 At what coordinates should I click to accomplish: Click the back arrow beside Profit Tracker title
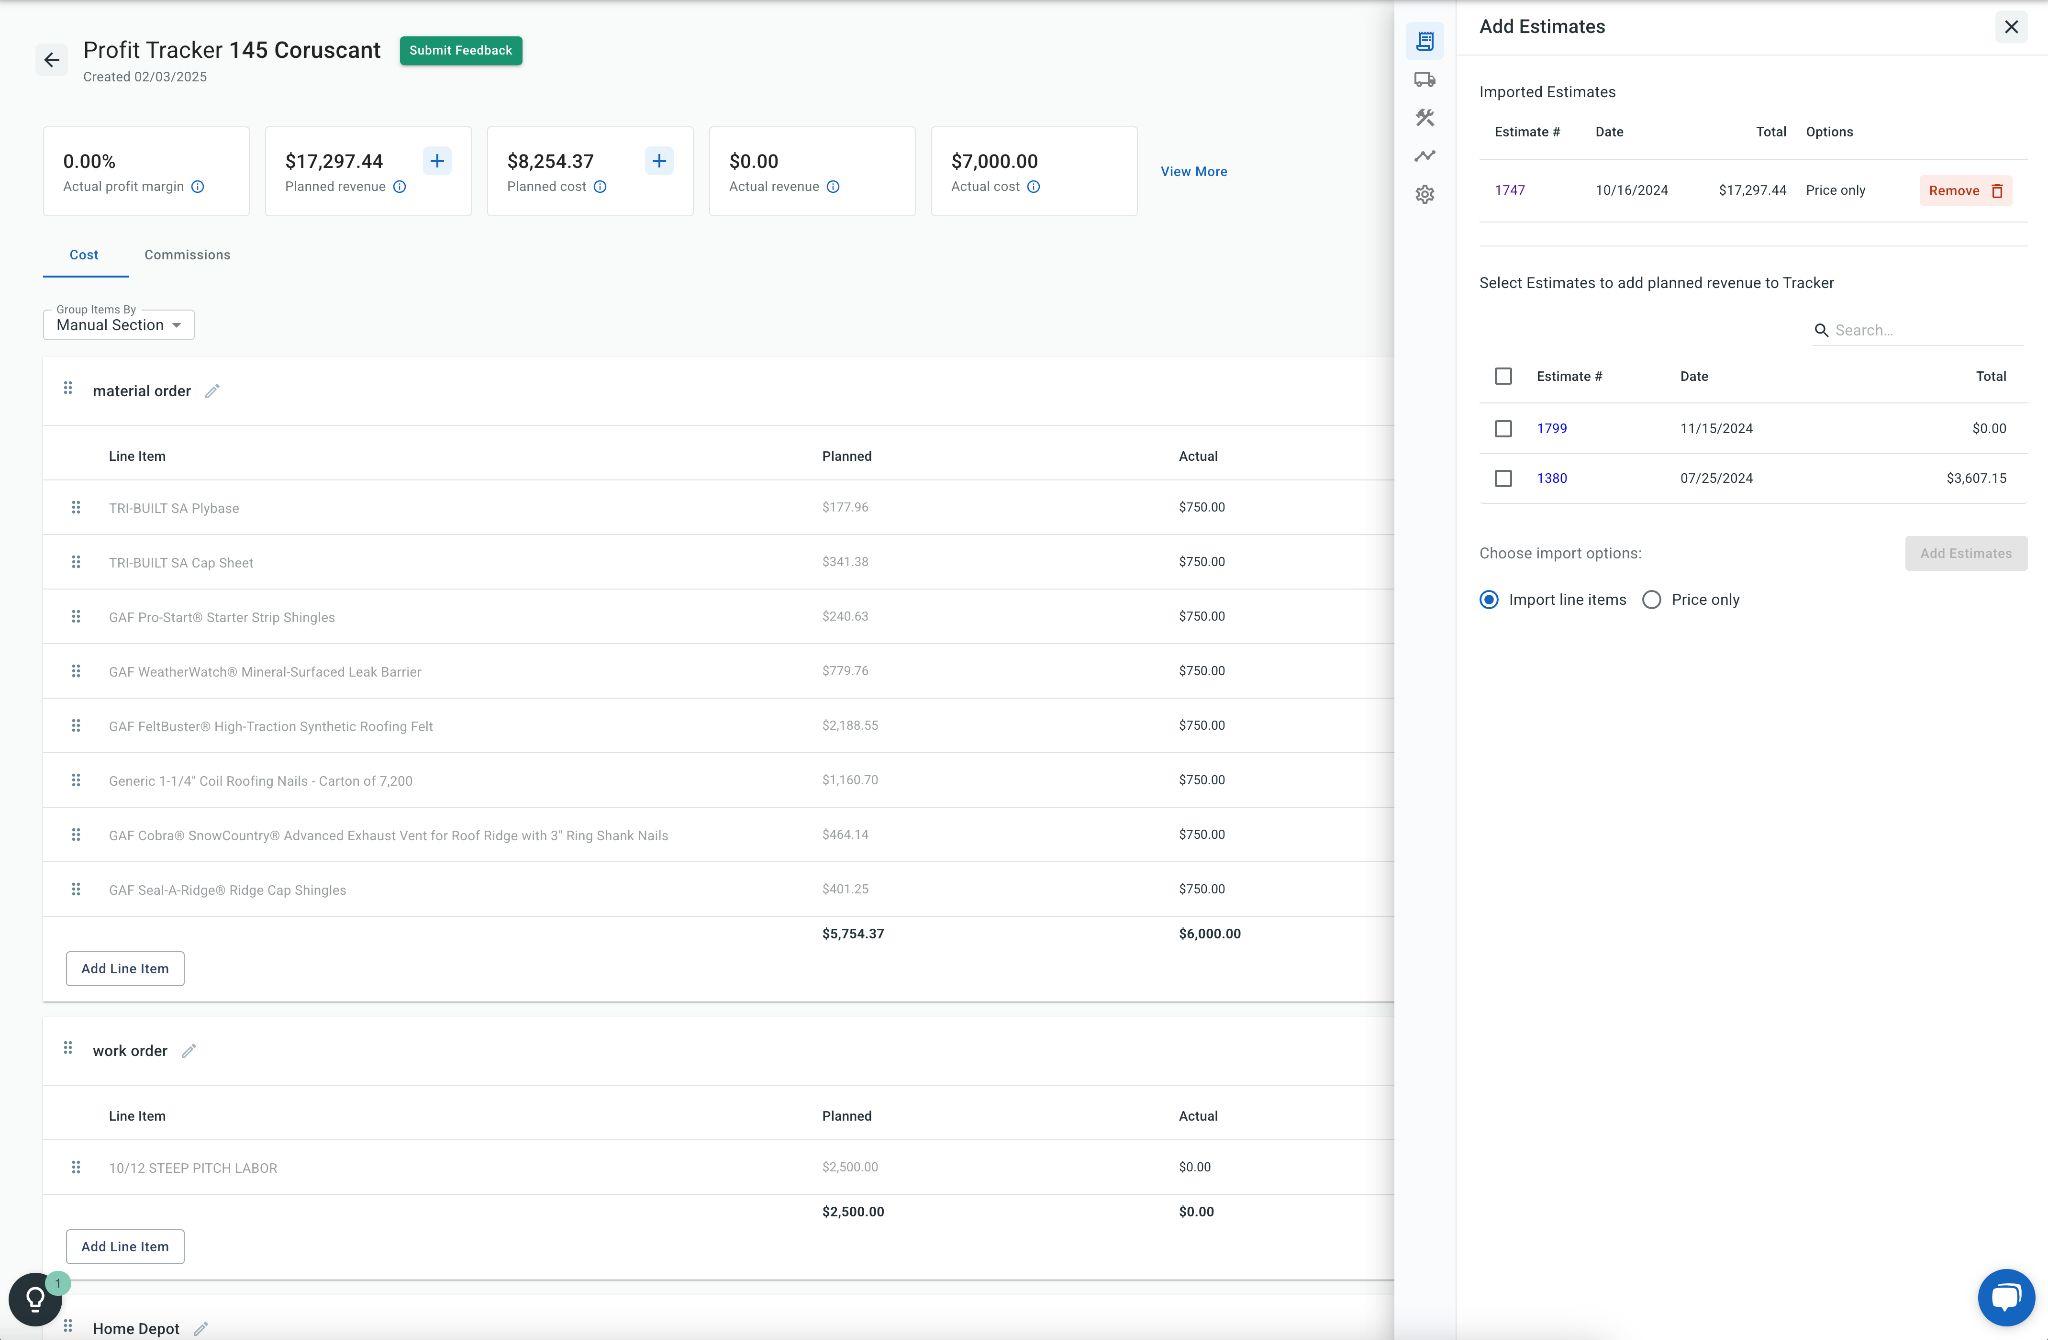pyautogui.click(x=52, y=60)
